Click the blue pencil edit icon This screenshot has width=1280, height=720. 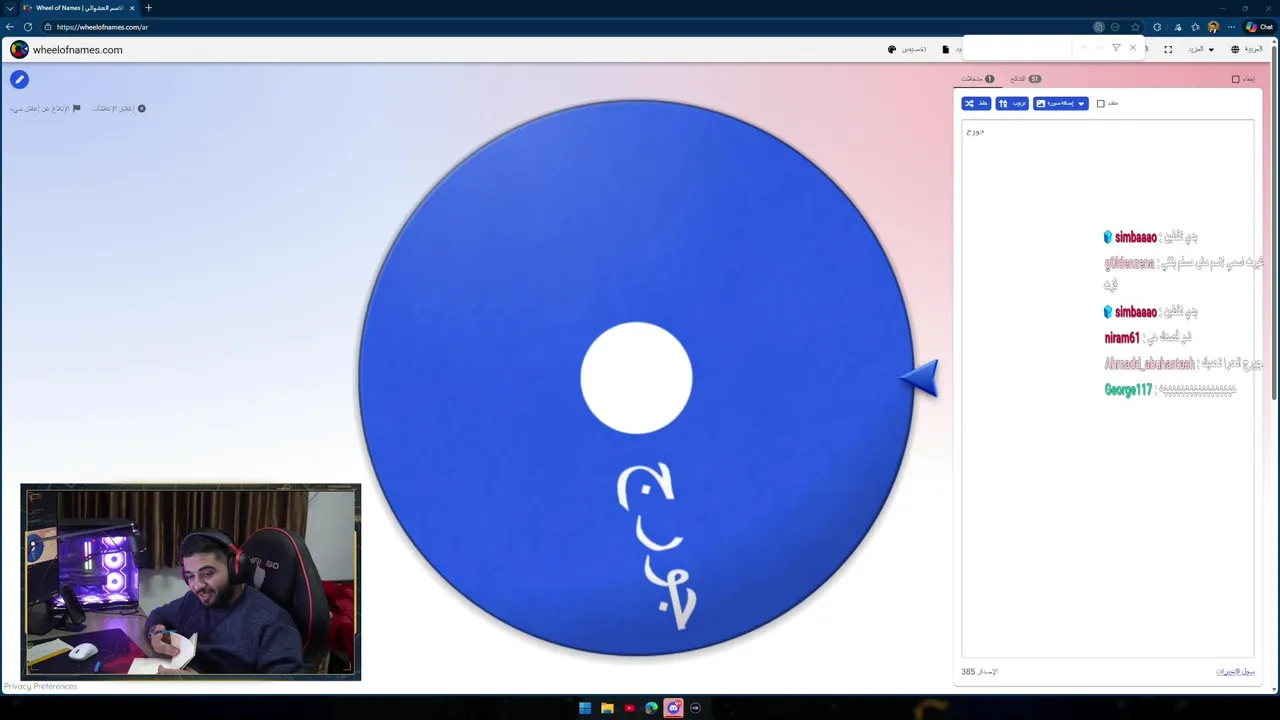pos(19,79)
